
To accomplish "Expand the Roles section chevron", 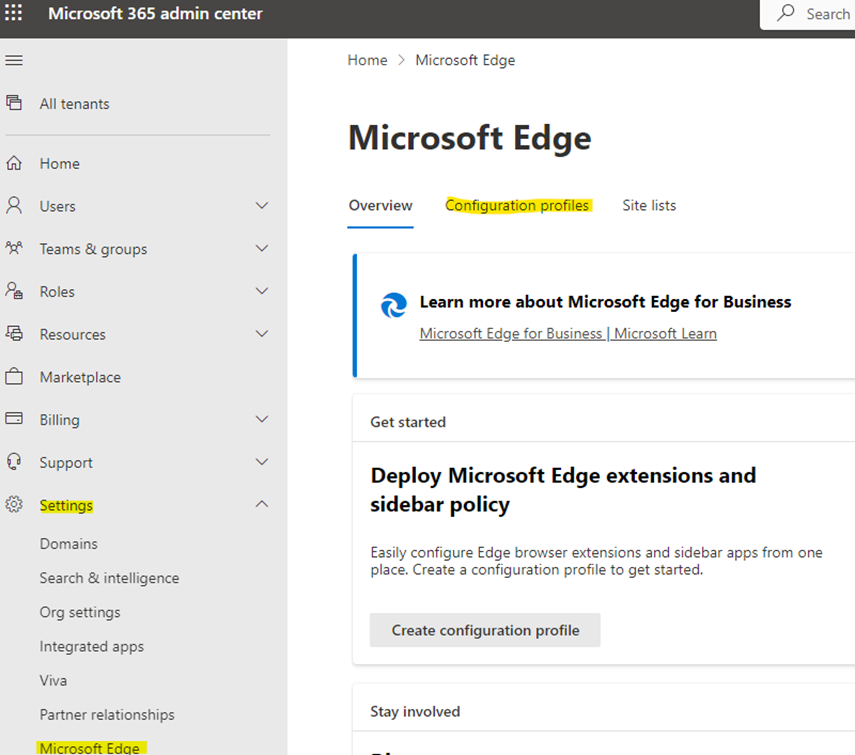I will (262, 291).
